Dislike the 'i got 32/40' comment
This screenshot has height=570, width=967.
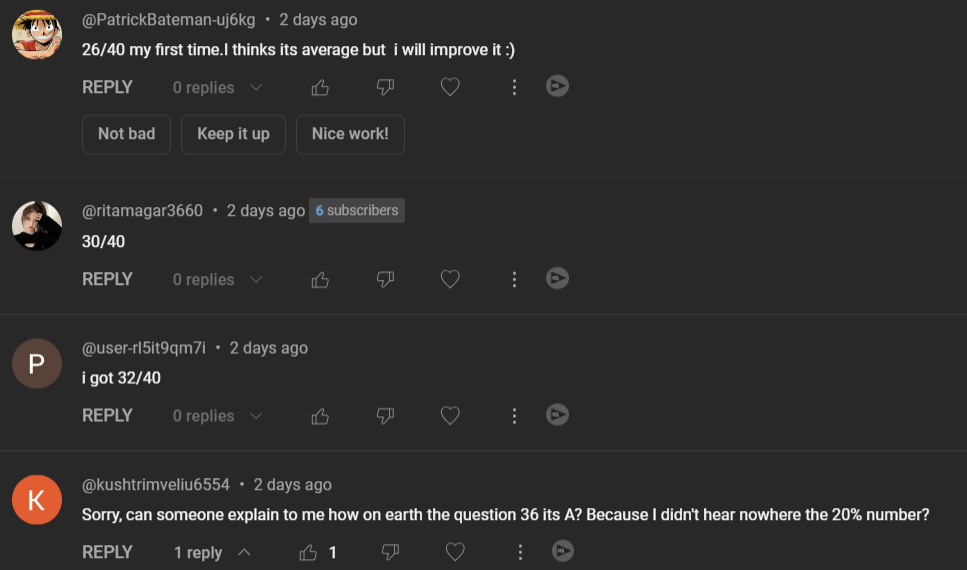pyautogui.click(x=385, y=416)
